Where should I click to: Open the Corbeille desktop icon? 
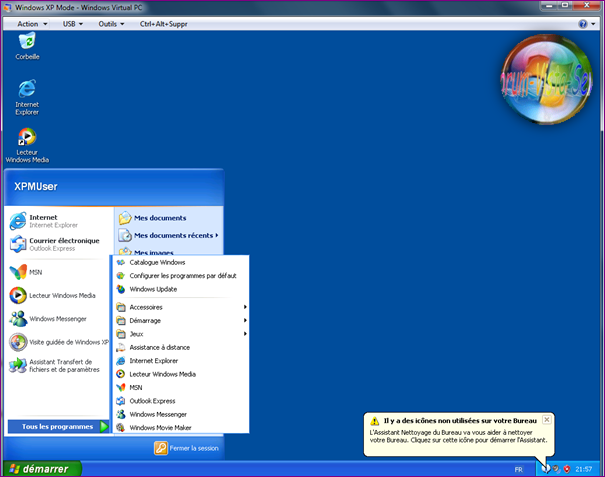(x=27, y=46)
